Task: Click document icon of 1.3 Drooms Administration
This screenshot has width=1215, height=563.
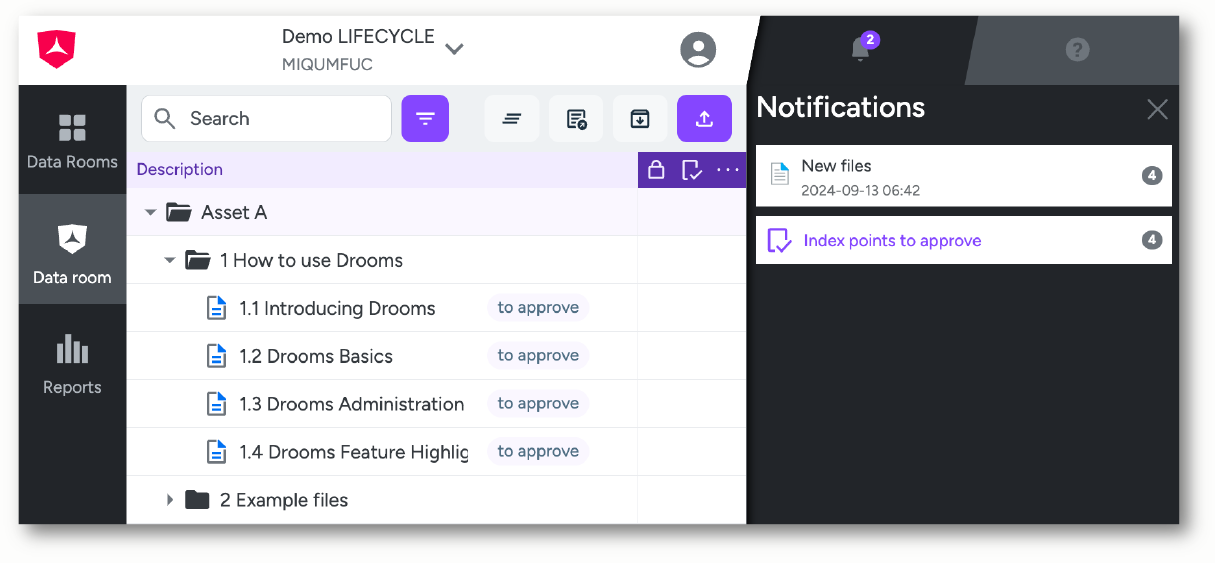Action: point(216,404)
